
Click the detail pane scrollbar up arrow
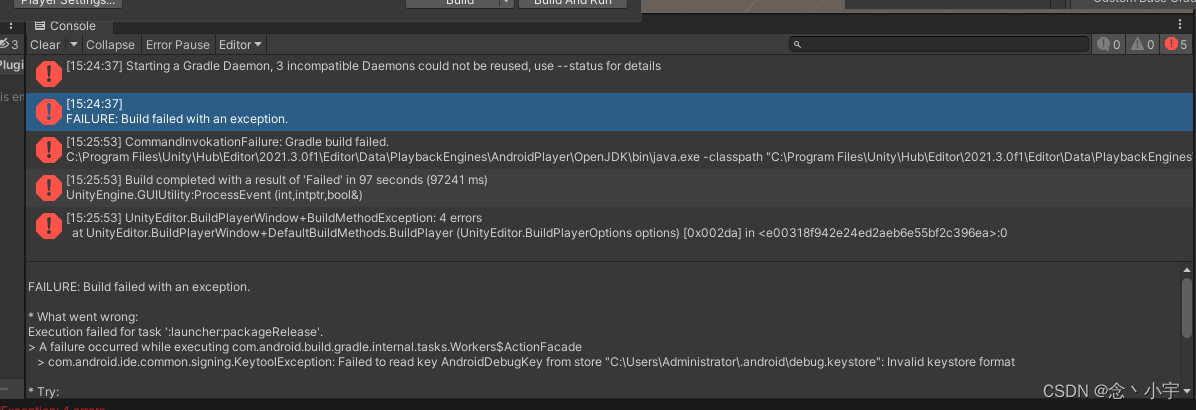(1186, 270)
